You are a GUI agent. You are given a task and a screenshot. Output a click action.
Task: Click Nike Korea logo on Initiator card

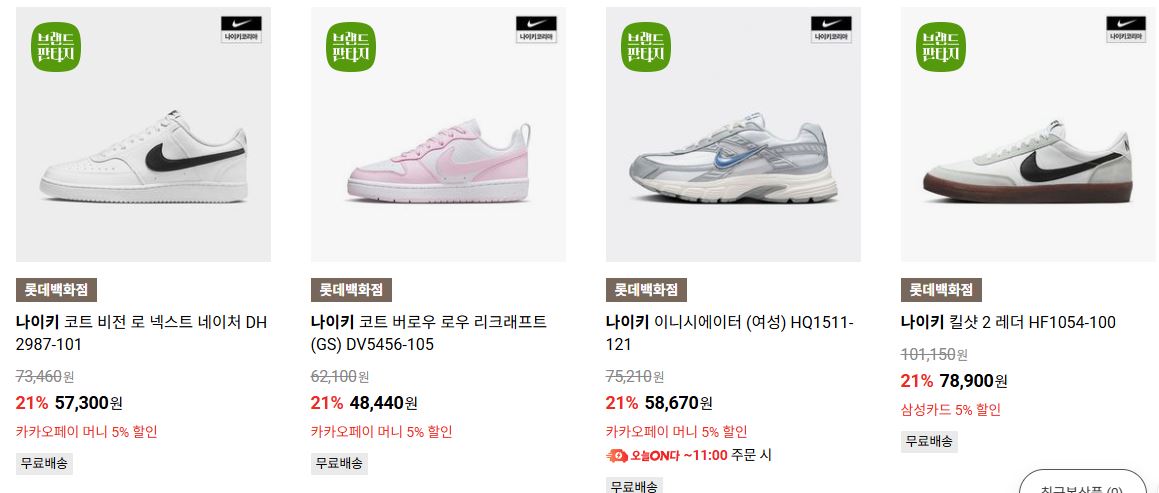coord(831,30)
